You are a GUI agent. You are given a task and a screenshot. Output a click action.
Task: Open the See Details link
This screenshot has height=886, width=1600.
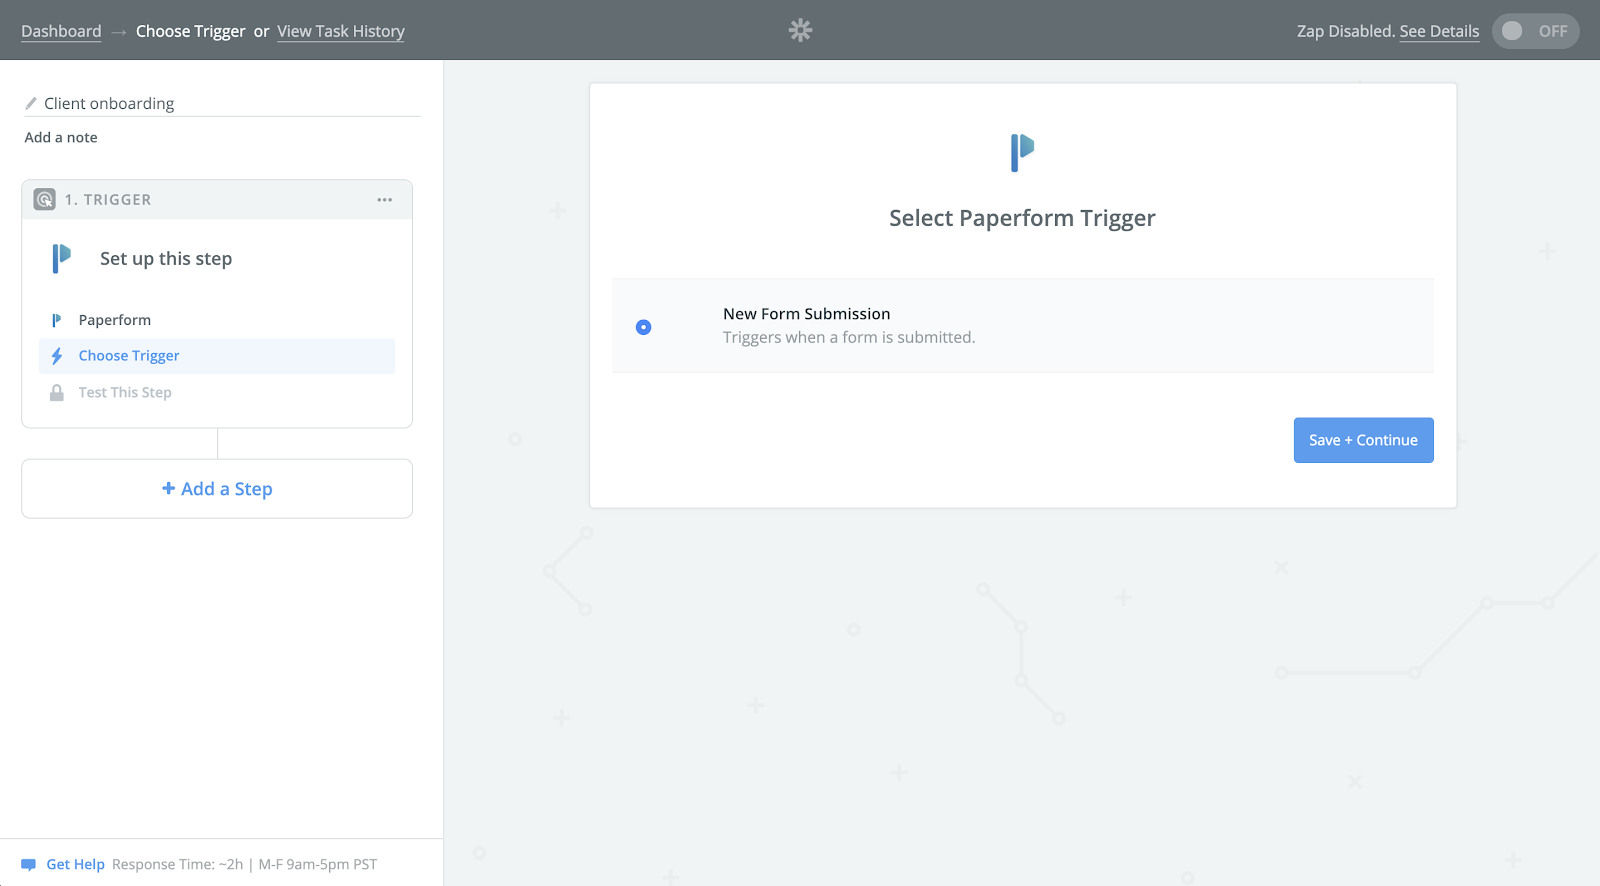(1439, 31)
